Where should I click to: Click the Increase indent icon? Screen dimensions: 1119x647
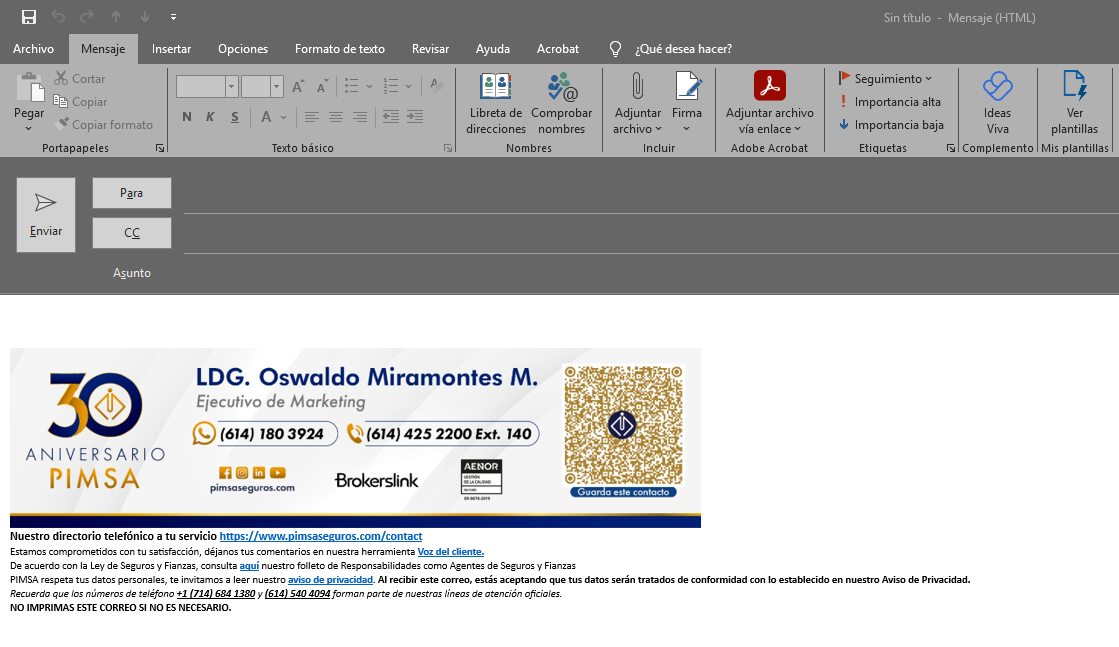[415, 117]
